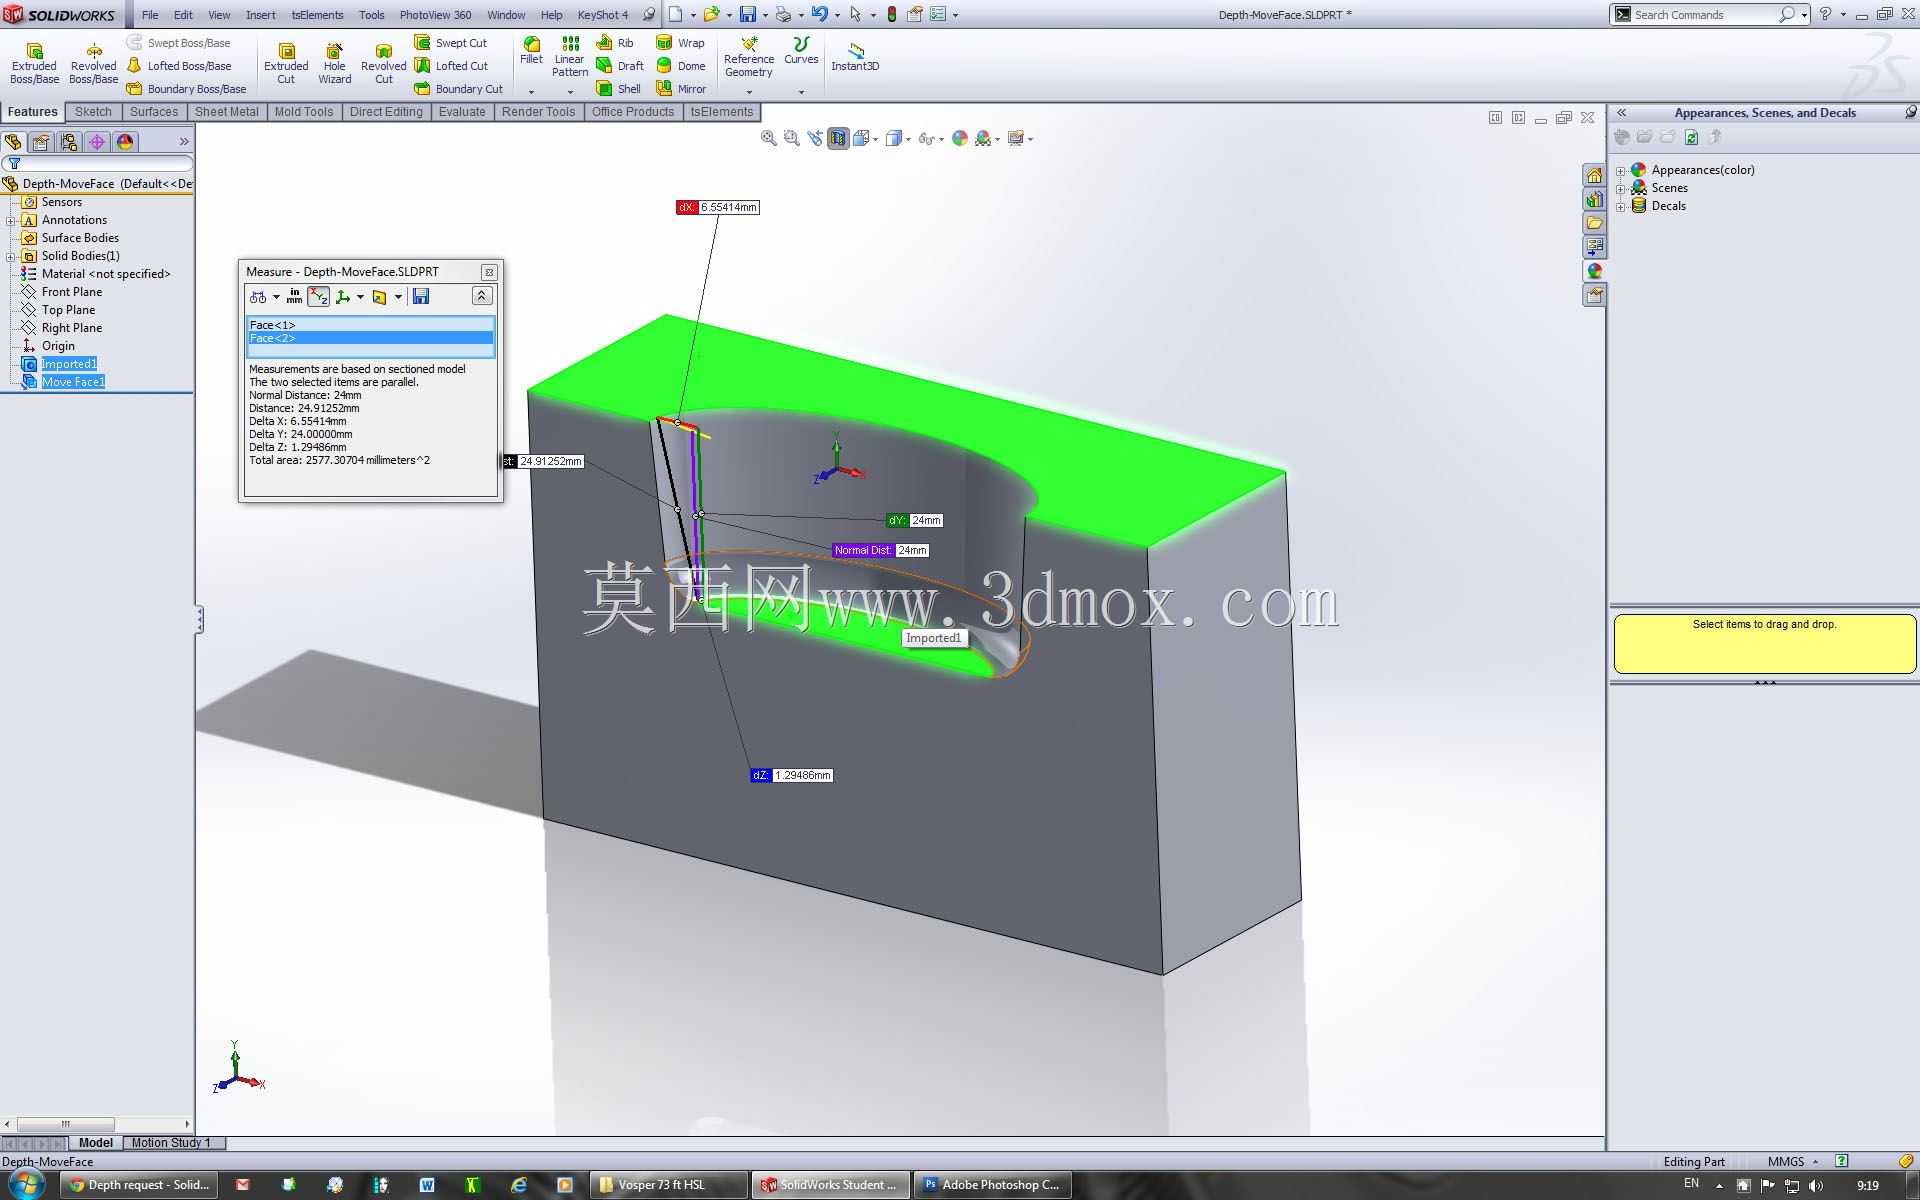This screenshot has height=1200, width=1920.
Task: Toggle Instant3D mode
Action: coord(855,56)
